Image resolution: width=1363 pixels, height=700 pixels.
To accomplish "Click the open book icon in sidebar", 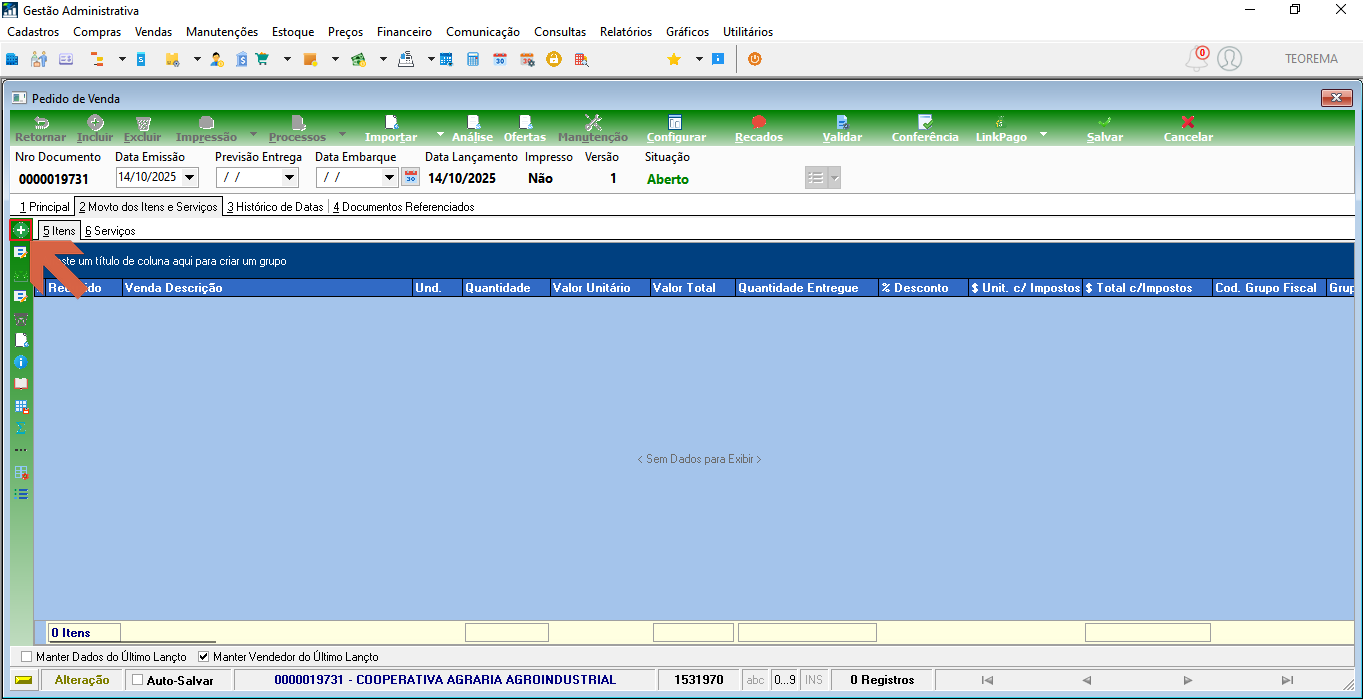I will coord(21,383).
